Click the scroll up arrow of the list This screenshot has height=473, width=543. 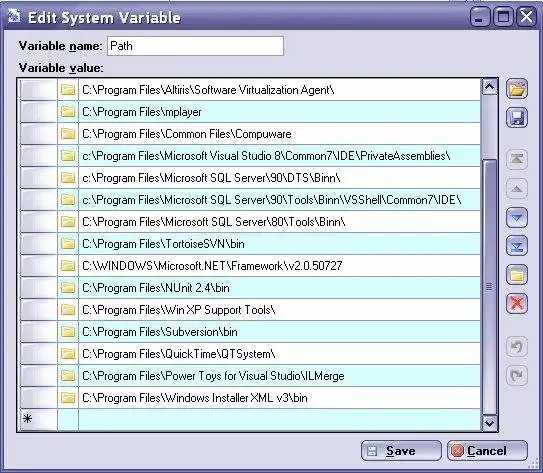click(x=489, y=87)
